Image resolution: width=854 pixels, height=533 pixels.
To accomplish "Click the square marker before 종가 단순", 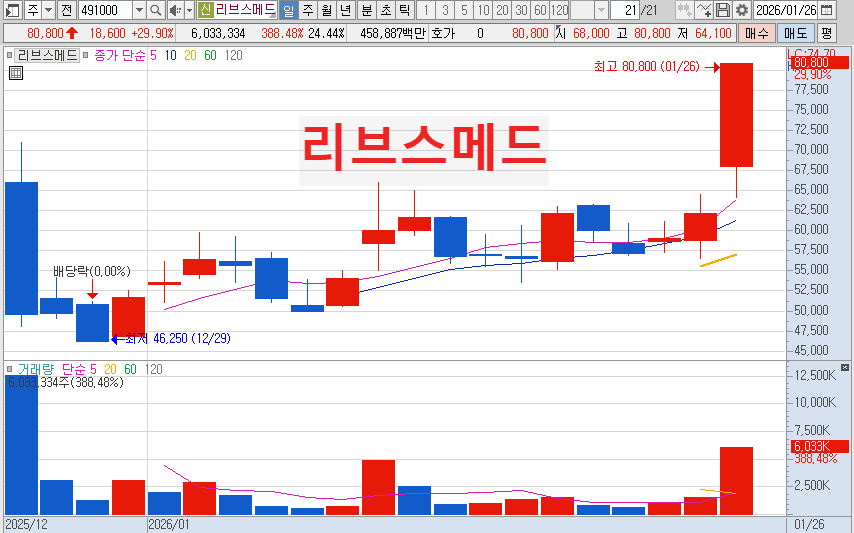I will point(86,55).
